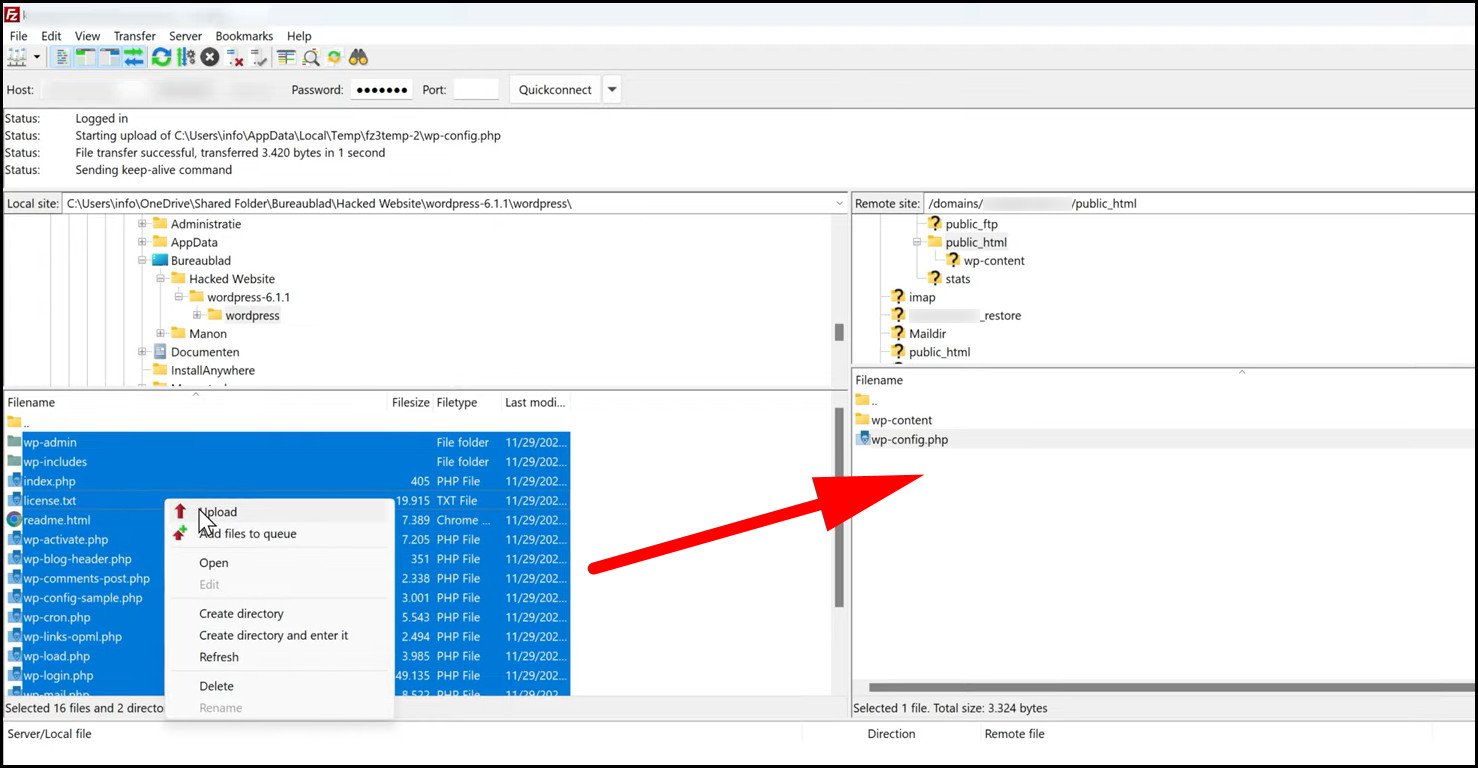Screen dimensions: 1478x768
Task: Click into the Port input field
Action: pos(476,90)
